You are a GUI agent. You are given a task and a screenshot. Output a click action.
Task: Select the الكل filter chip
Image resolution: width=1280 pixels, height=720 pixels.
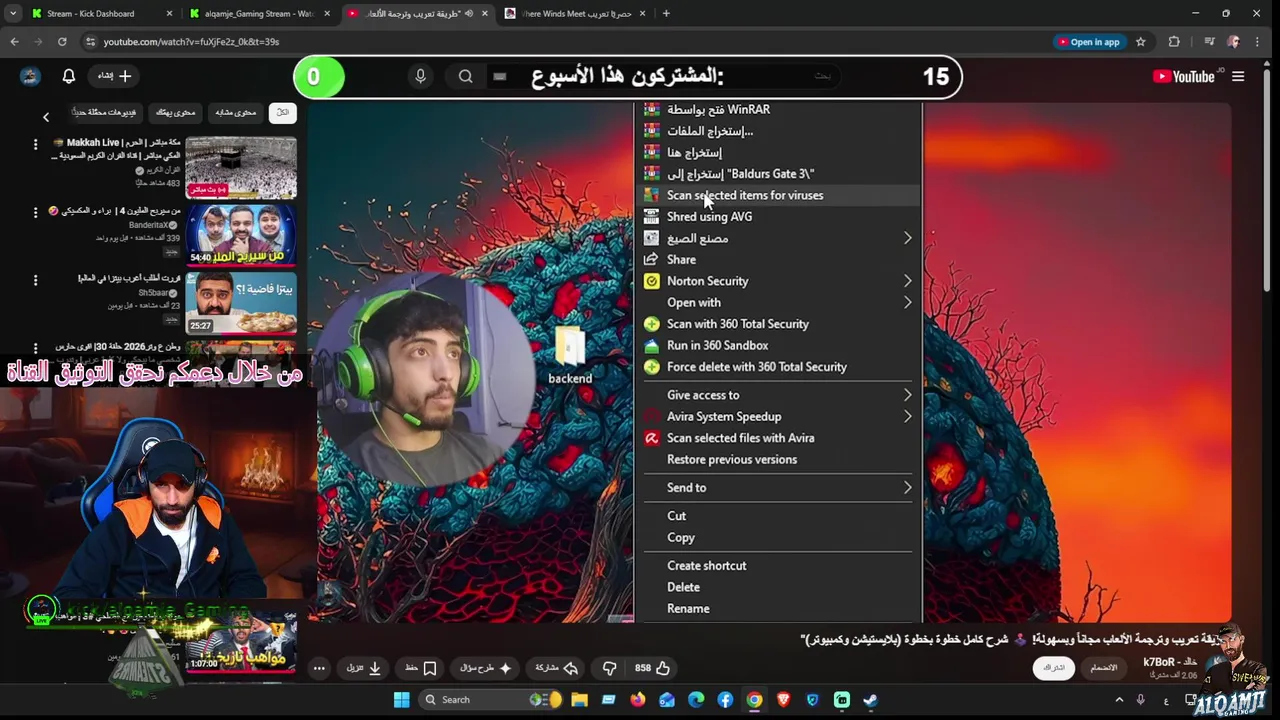(x=283, y=112)
